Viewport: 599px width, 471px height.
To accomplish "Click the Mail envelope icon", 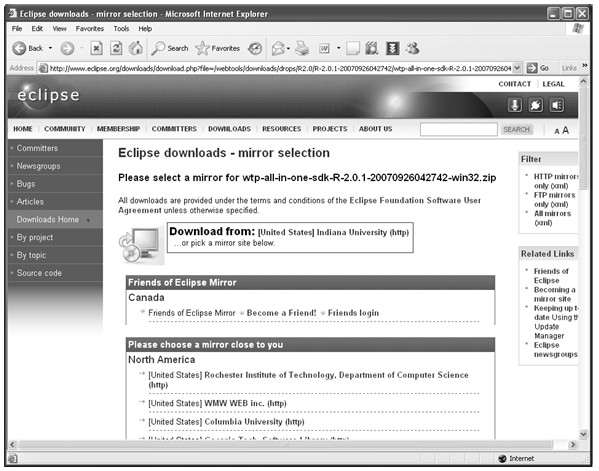I will point(278,49).
